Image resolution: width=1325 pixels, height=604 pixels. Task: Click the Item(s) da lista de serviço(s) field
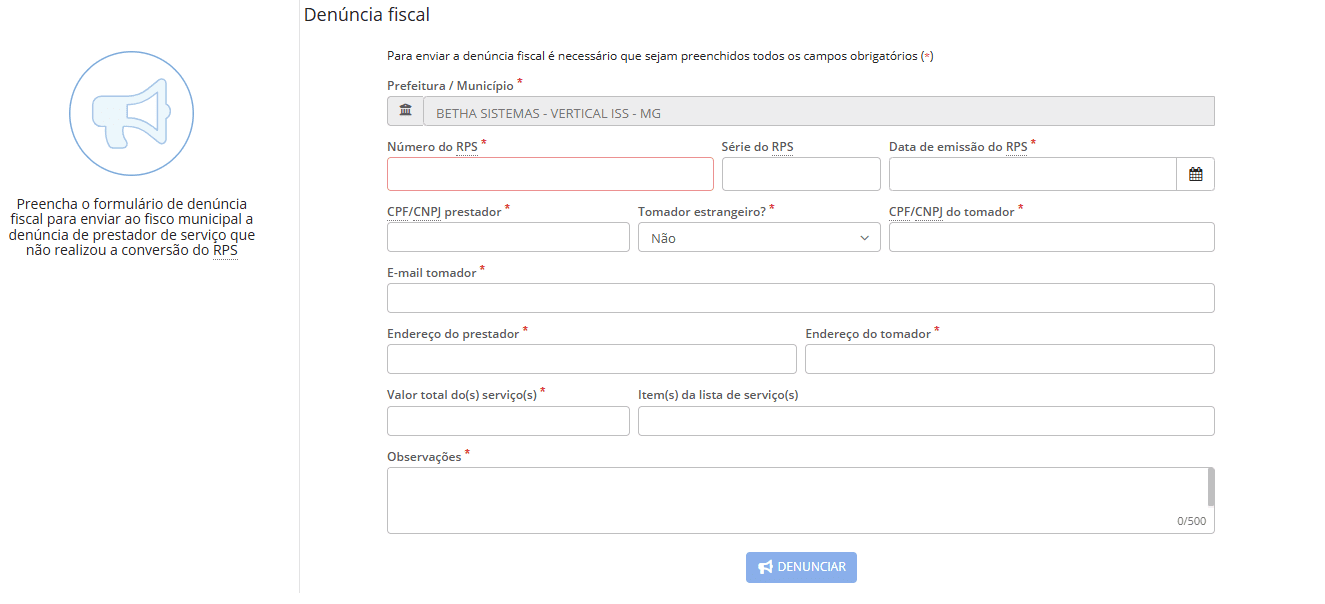click(926, 421)
